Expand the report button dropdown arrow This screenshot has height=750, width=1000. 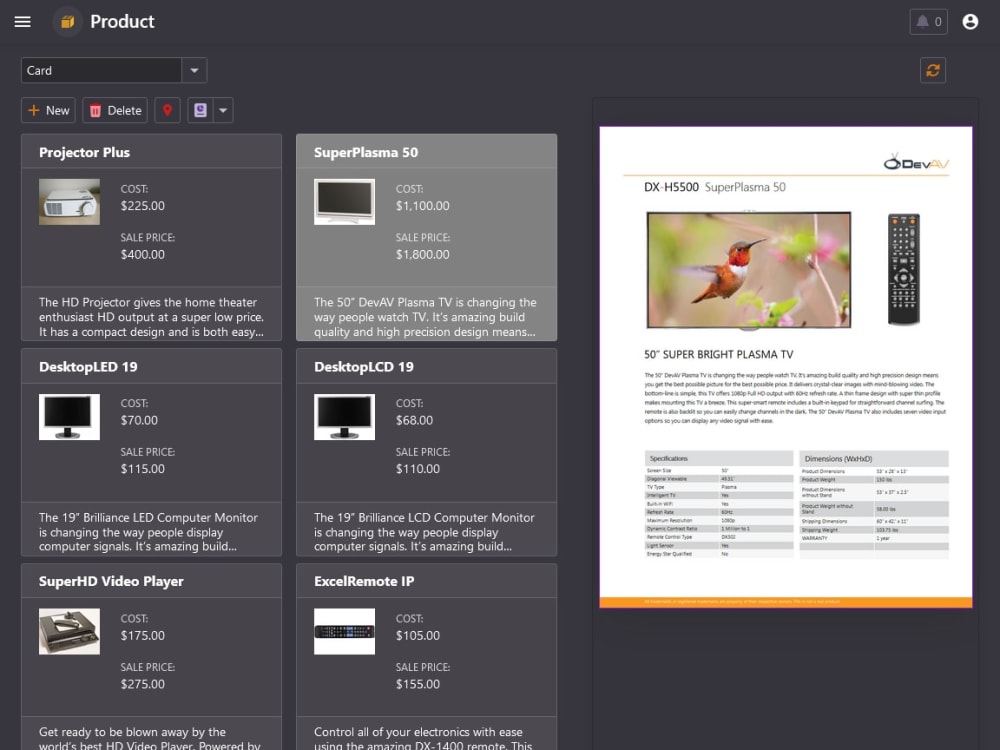pos(223,110)
